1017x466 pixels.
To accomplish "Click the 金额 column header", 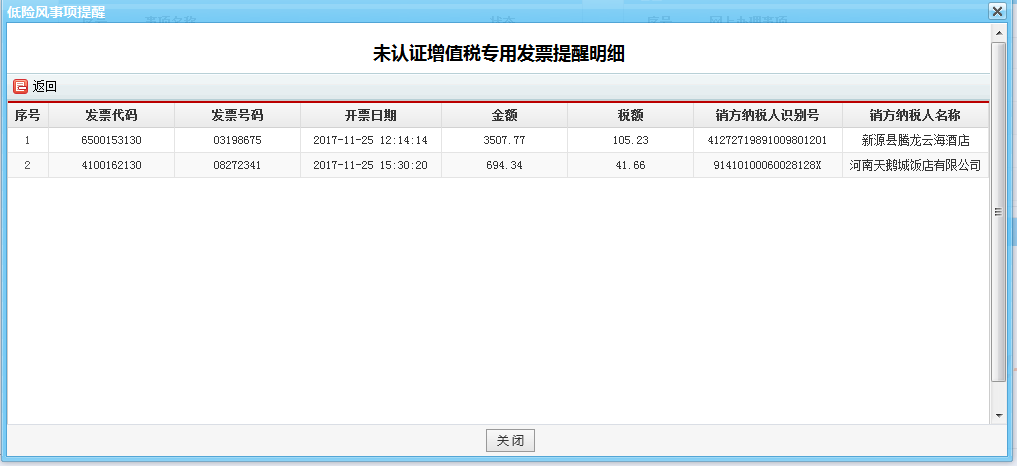I will click(x=504, y=115).
